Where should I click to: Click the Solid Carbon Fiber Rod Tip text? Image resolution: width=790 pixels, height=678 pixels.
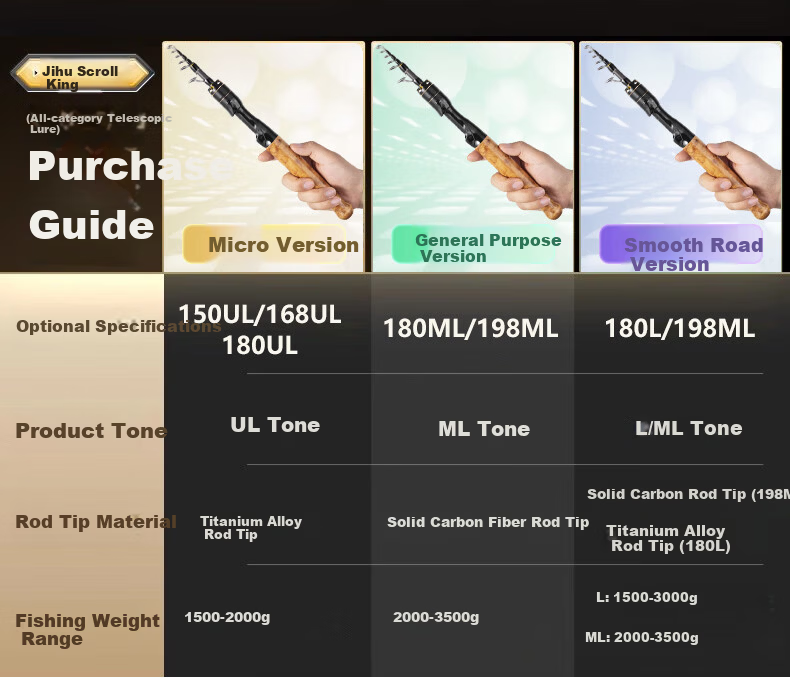pyautogui.click(x=488, y=522)
